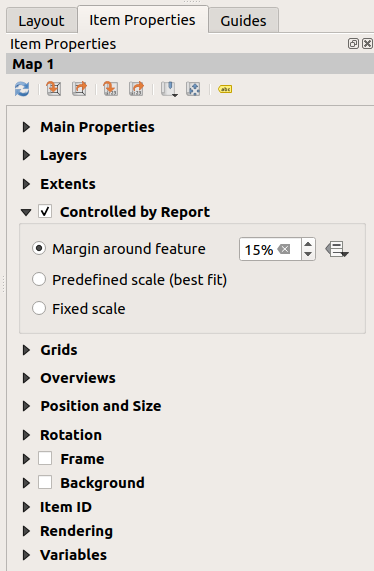
Task: Set map extent to match main canvas
Action: 54,89
